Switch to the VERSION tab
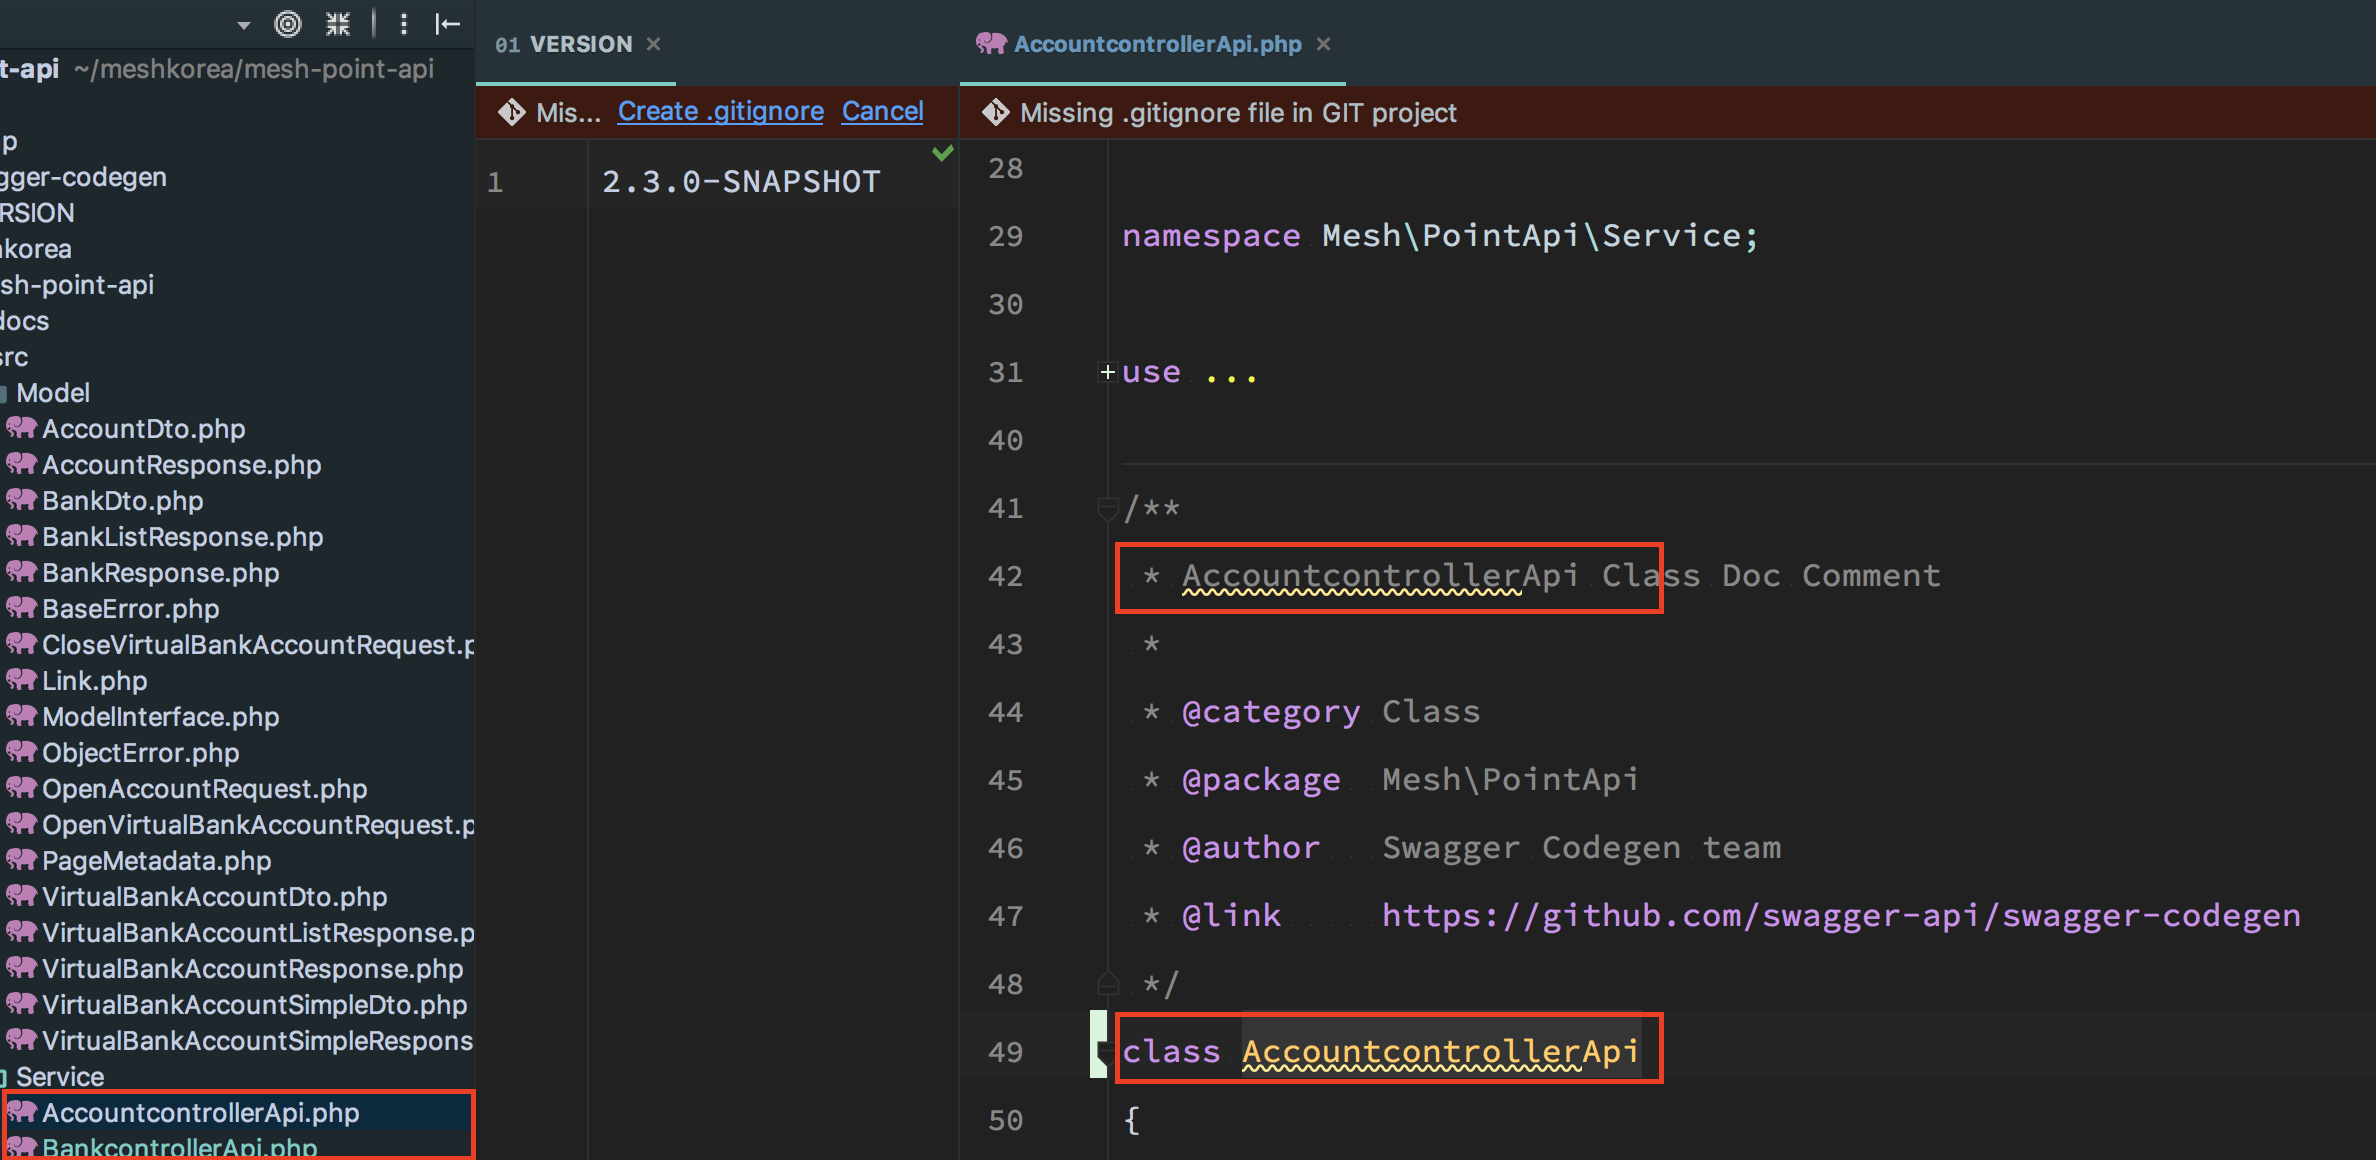The height and width of the screenshot is (1160, 2376). pyautogui.click(x=580, y=44)
